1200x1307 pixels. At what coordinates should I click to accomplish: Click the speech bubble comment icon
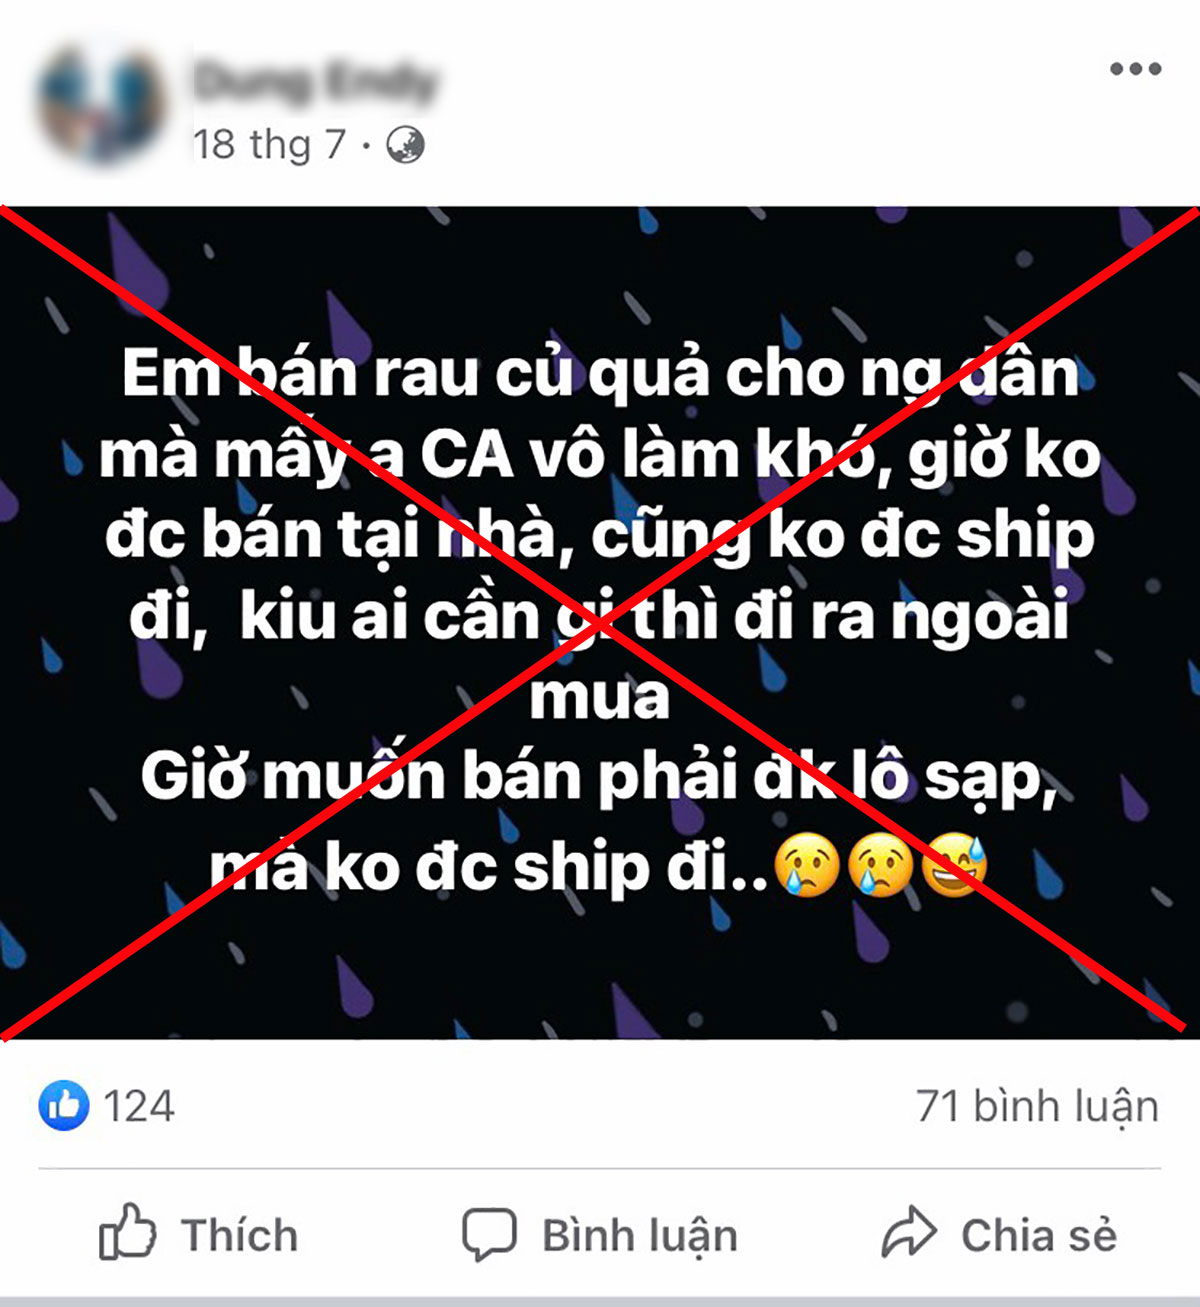[x=489, y=1234]
